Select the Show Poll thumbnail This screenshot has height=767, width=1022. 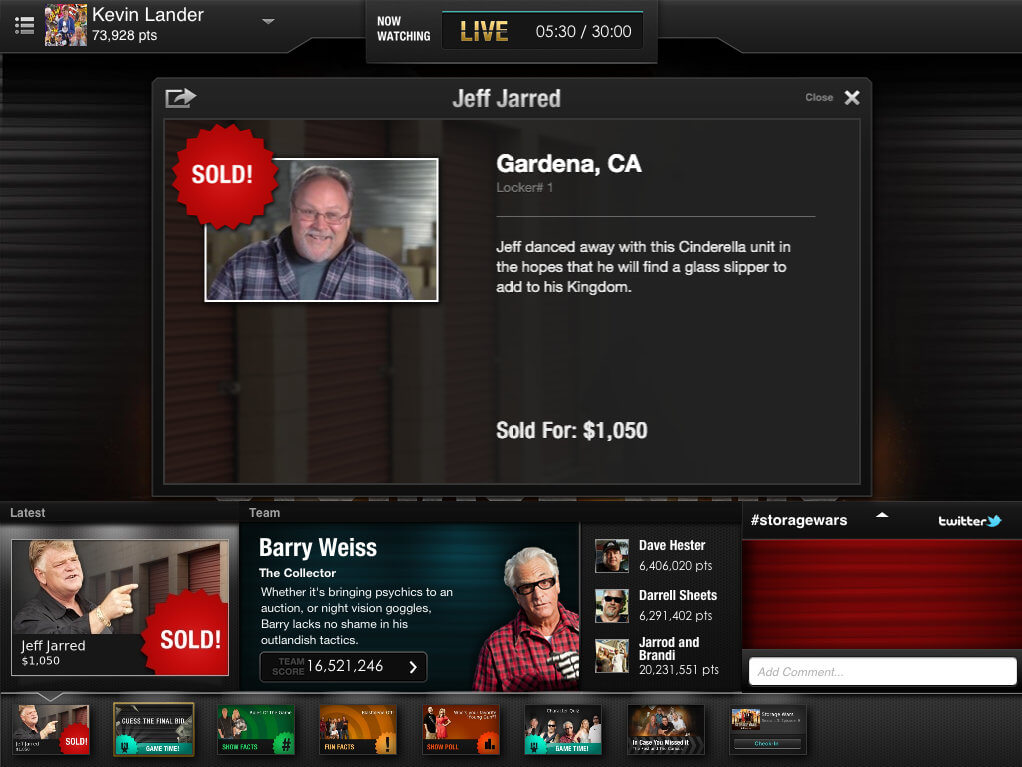(460, 729)
